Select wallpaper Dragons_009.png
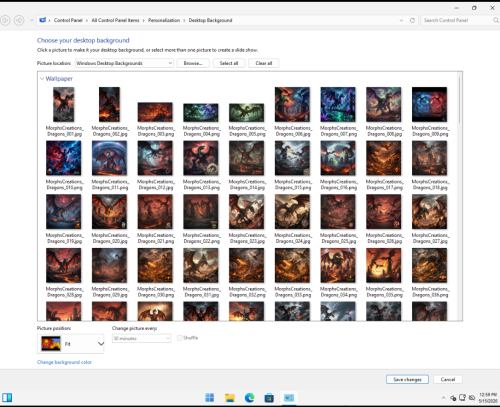500x407 pixels. [429, 105]
